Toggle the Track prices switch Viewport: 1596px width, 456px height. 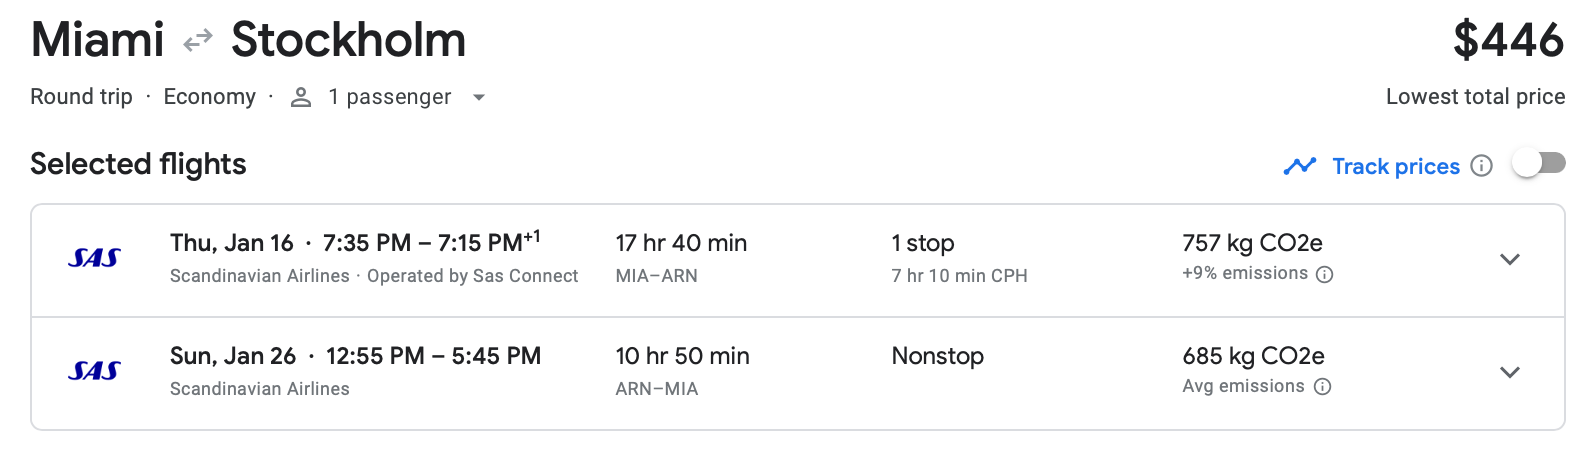pyautogui.click(x=1539, y=163)
